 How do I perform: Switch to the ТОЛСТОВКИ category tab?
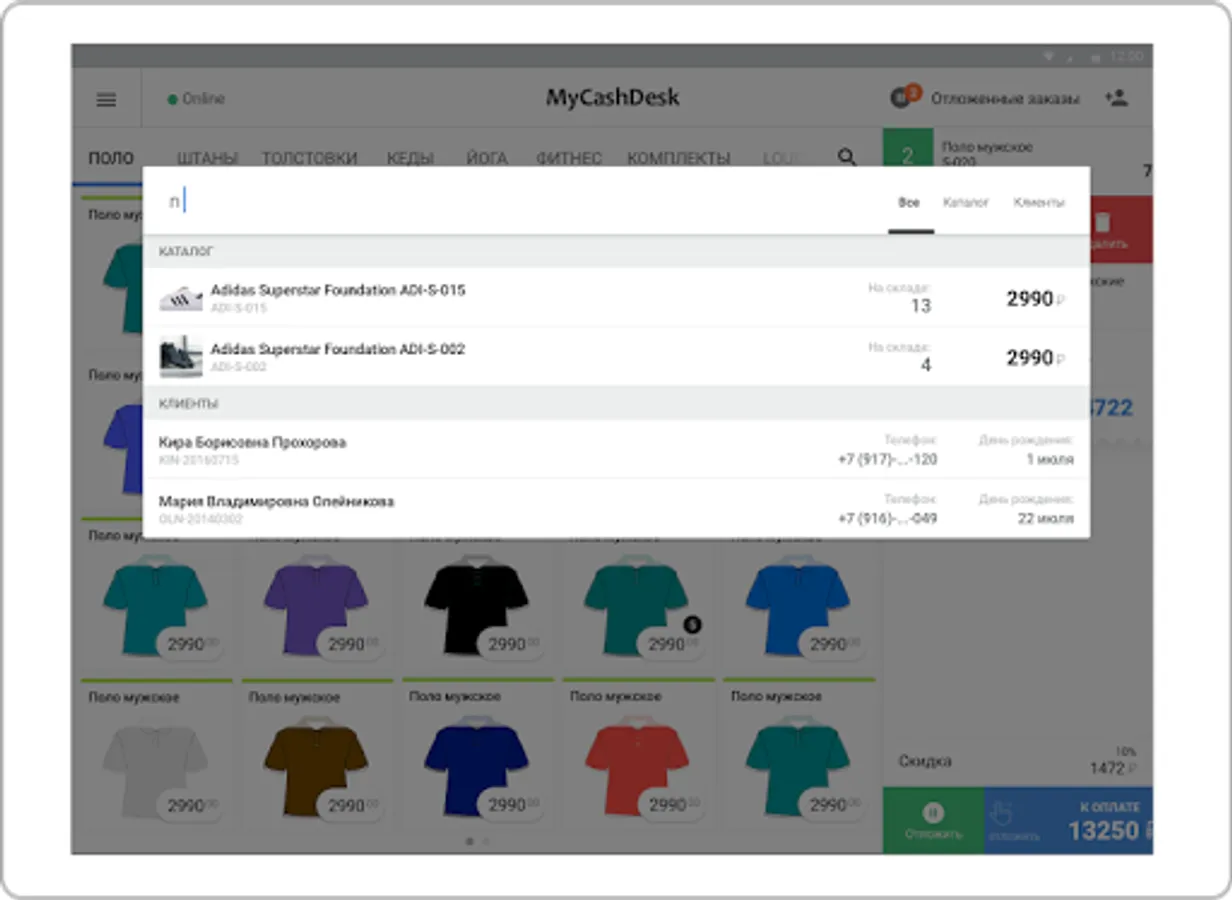[309, 158]
